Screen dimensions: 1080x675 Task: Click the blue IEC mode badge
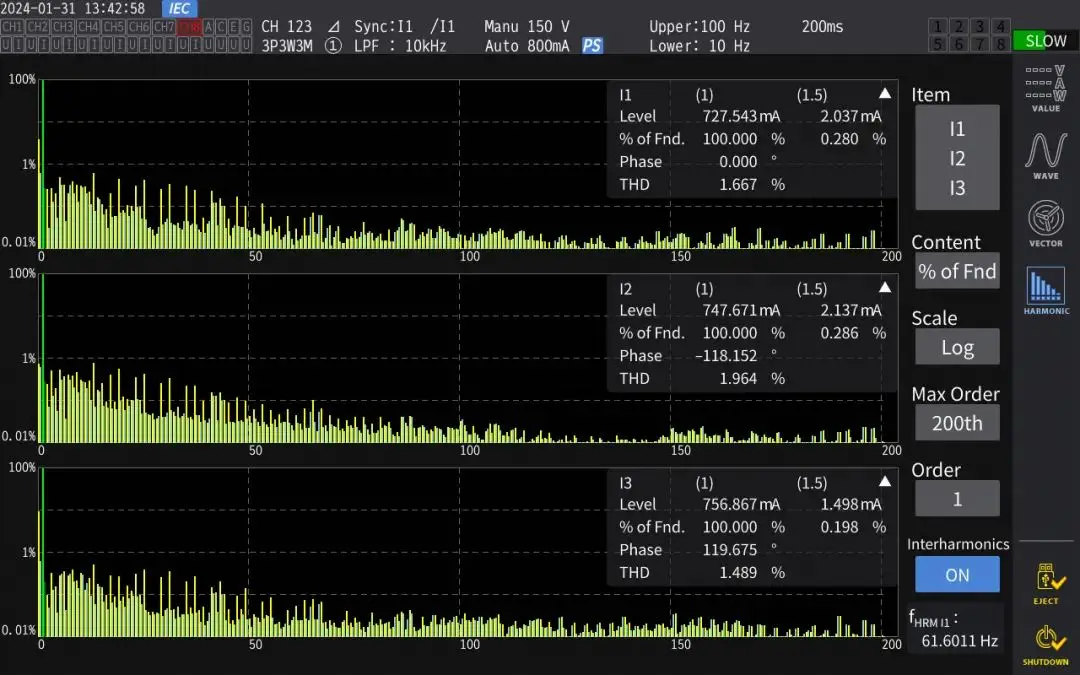tap(179, 9)
